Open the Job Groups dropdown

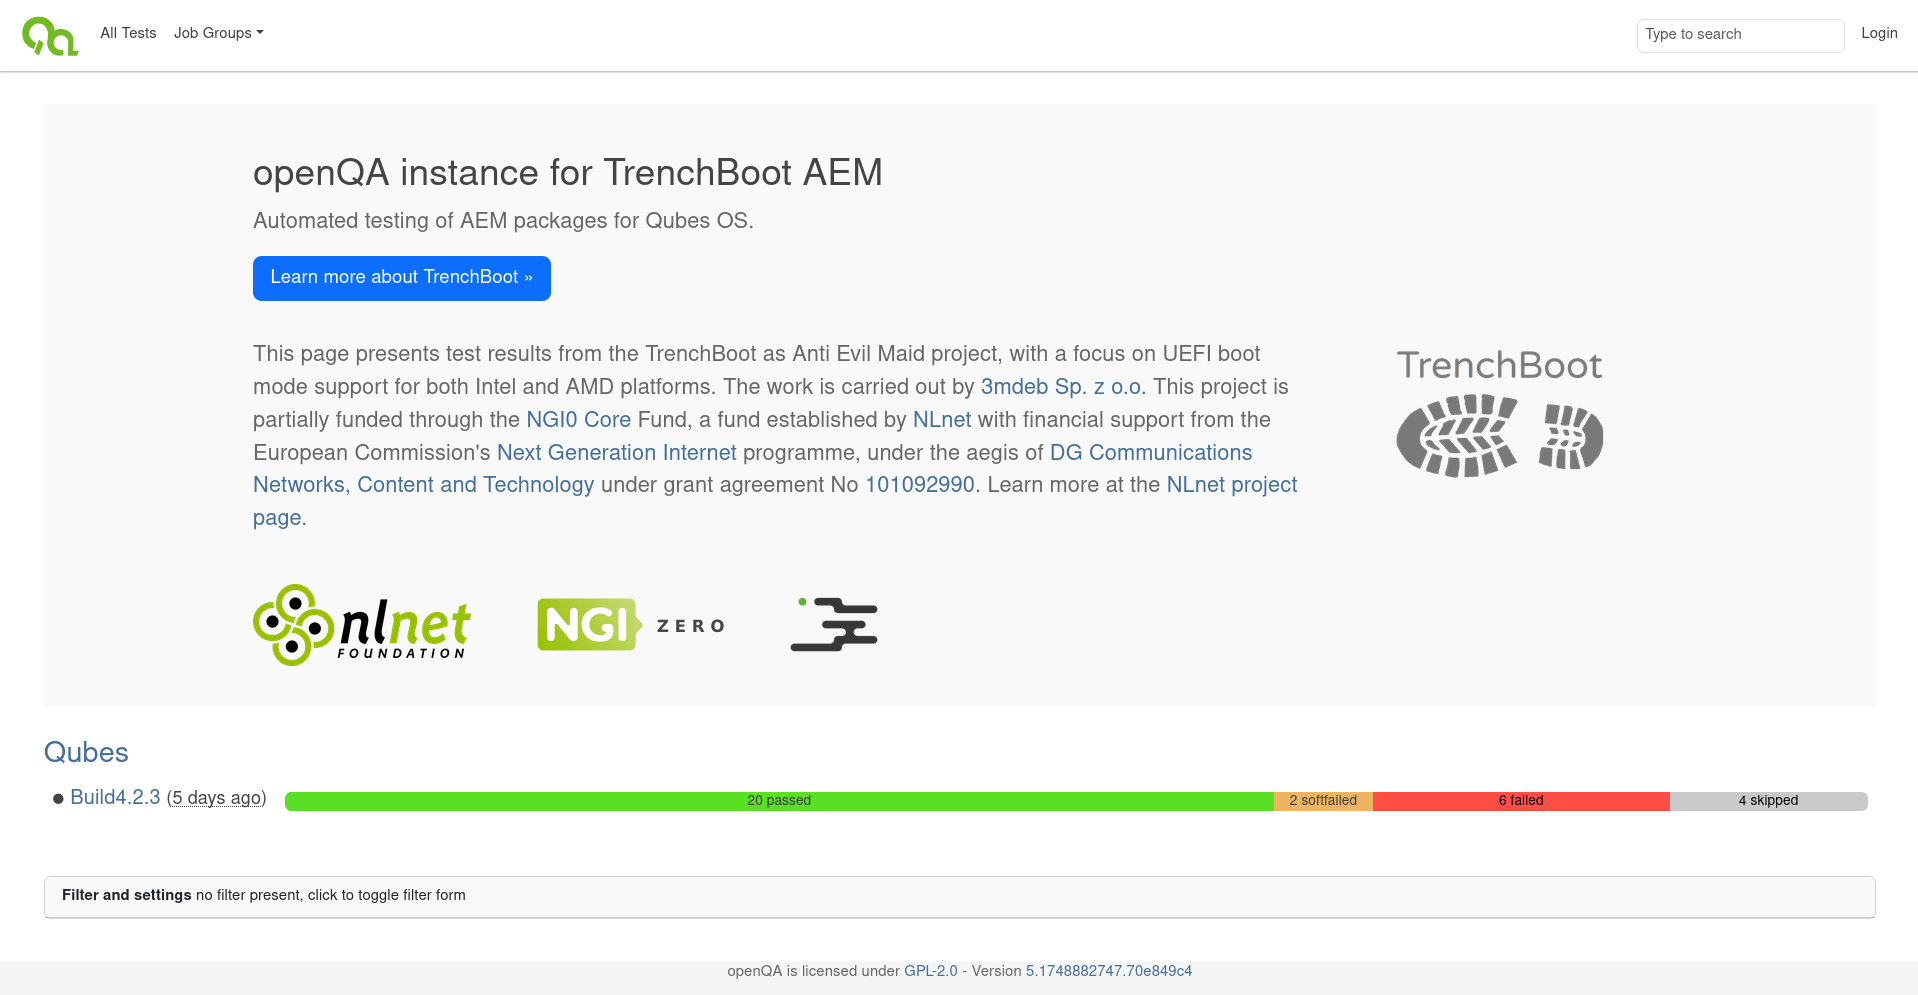coord(218,33)
